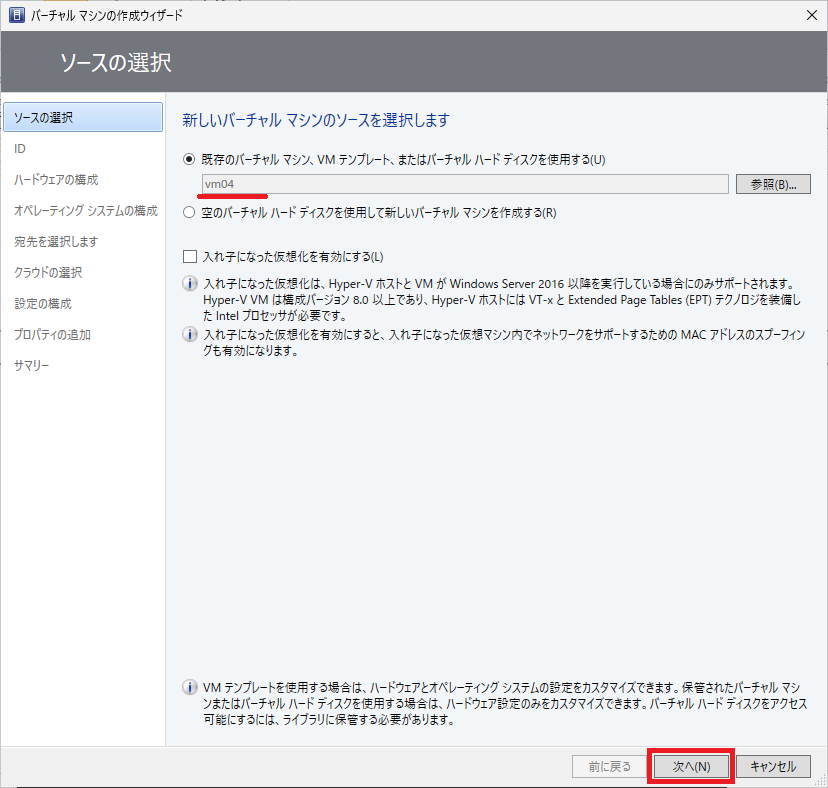This screenshot has height=788, width=828.
Task: Enable nested virtualization checkbox
Action: 190,257
